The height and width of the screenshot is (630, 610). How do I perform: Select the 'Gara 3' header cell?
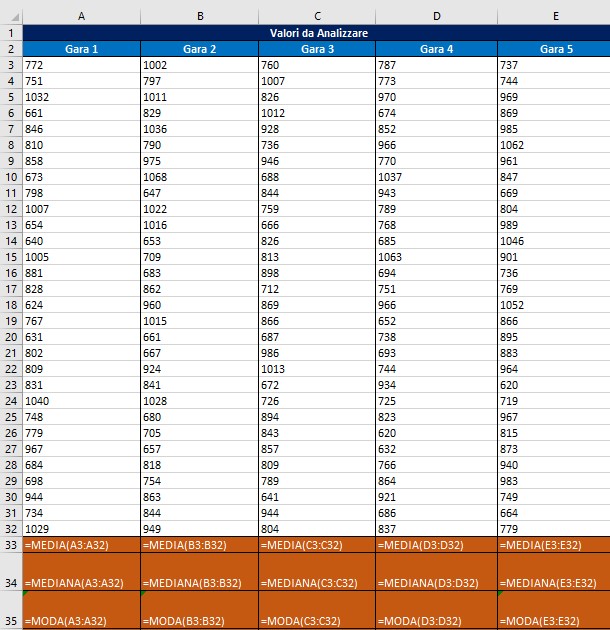point(317,49)
